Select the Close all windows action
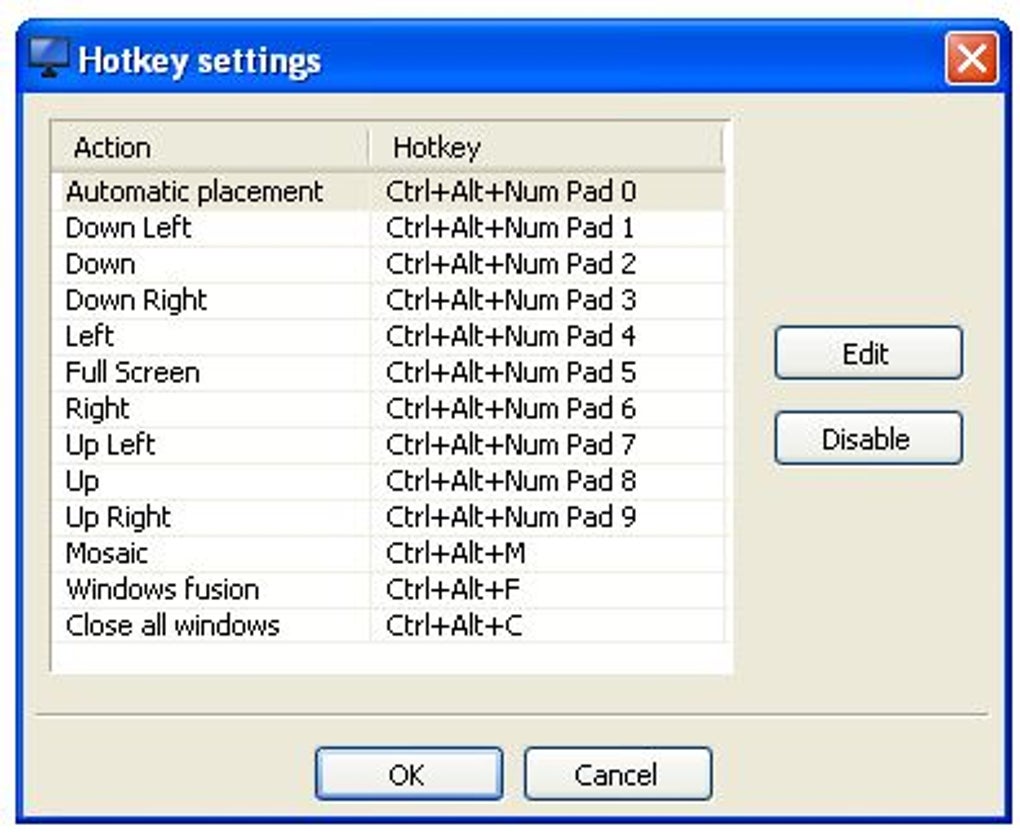The height and width of the screenshot is (837, 1020). pyautogui.click(x=172, y=626)
